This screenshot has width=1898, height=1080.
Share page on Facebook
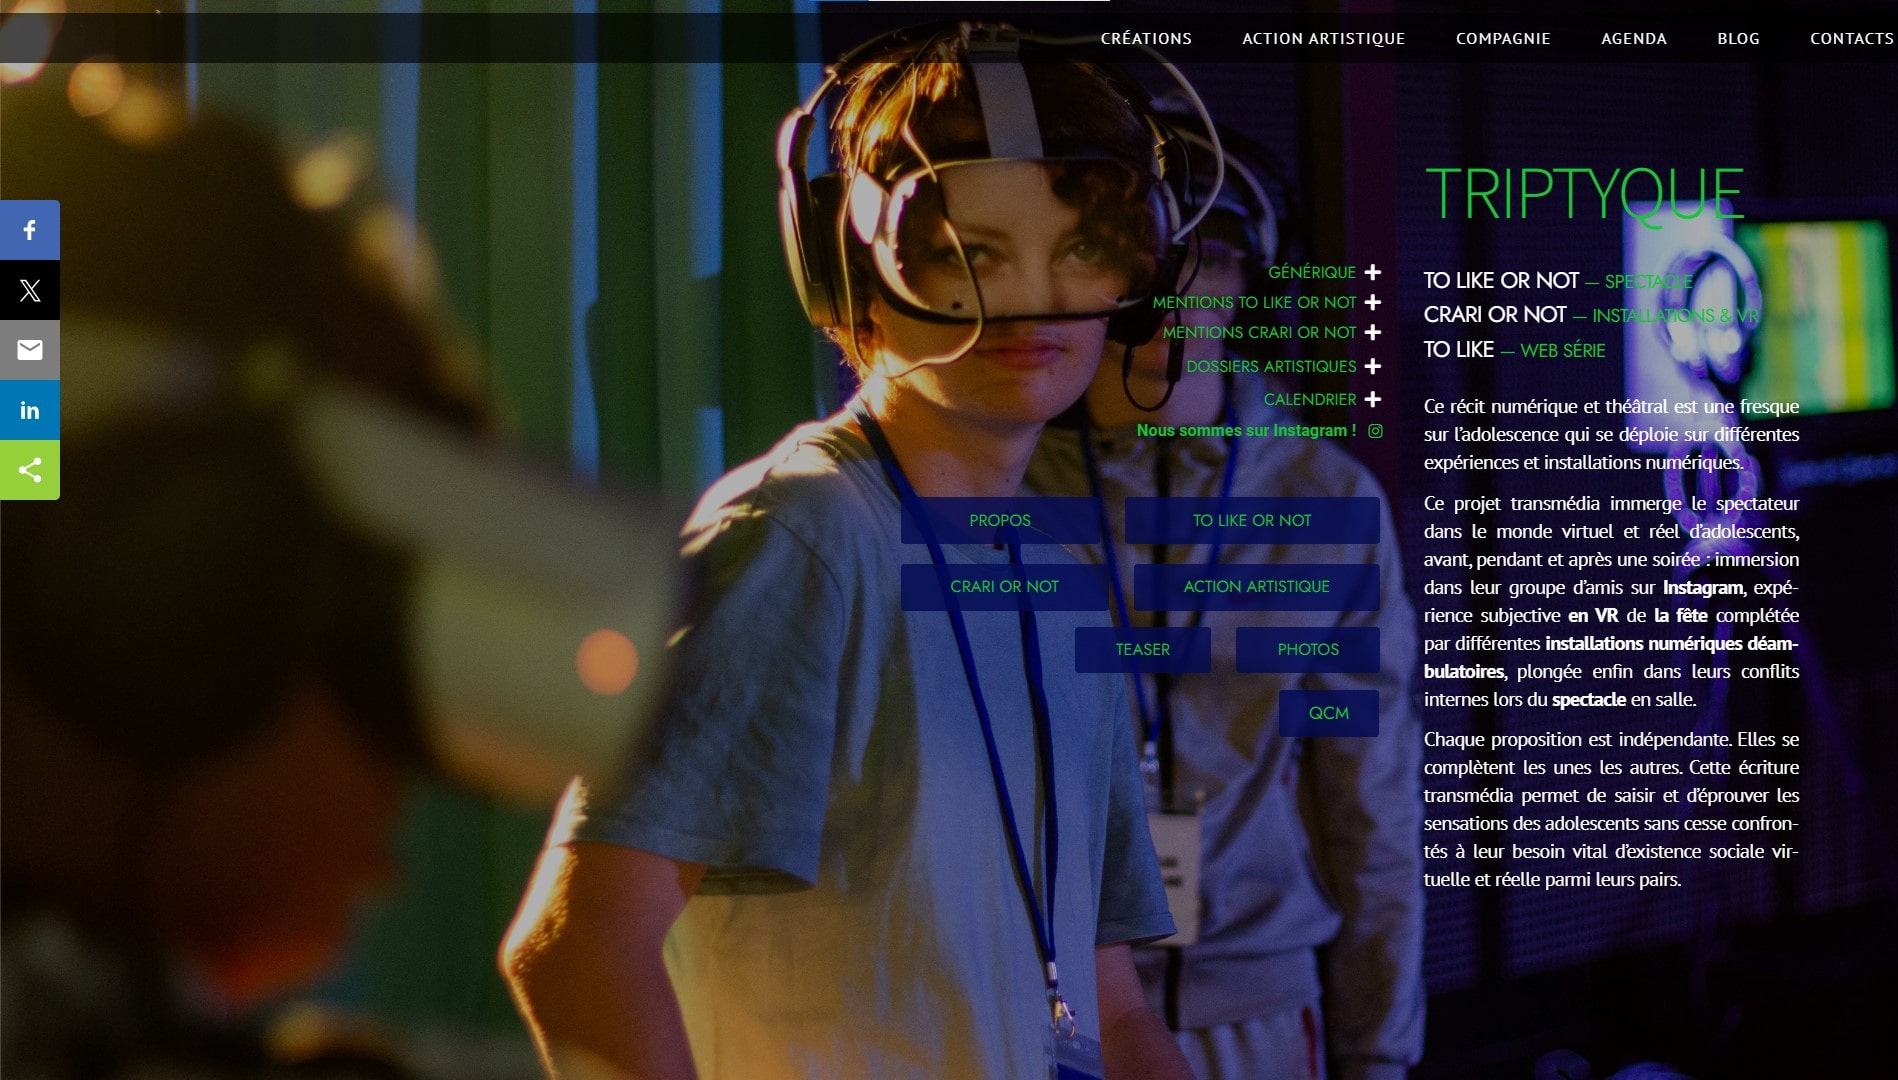coord(30,230)
